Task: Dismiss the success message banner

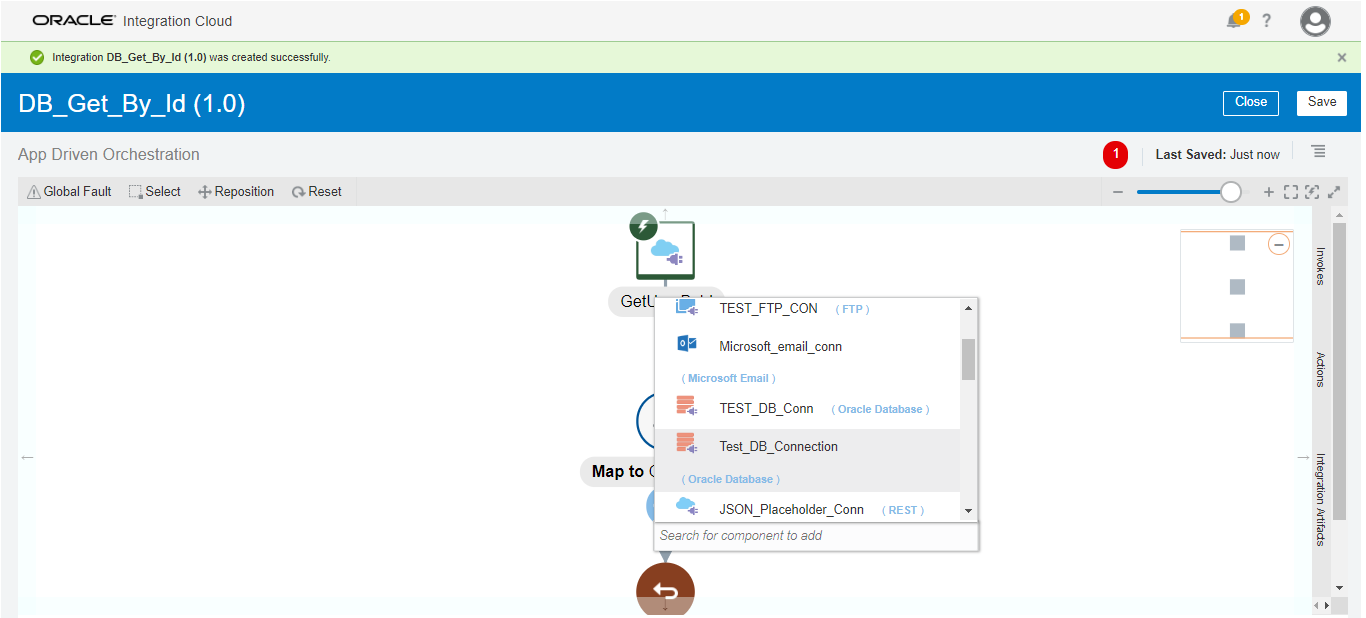Action: click(x=1342, y=58)
